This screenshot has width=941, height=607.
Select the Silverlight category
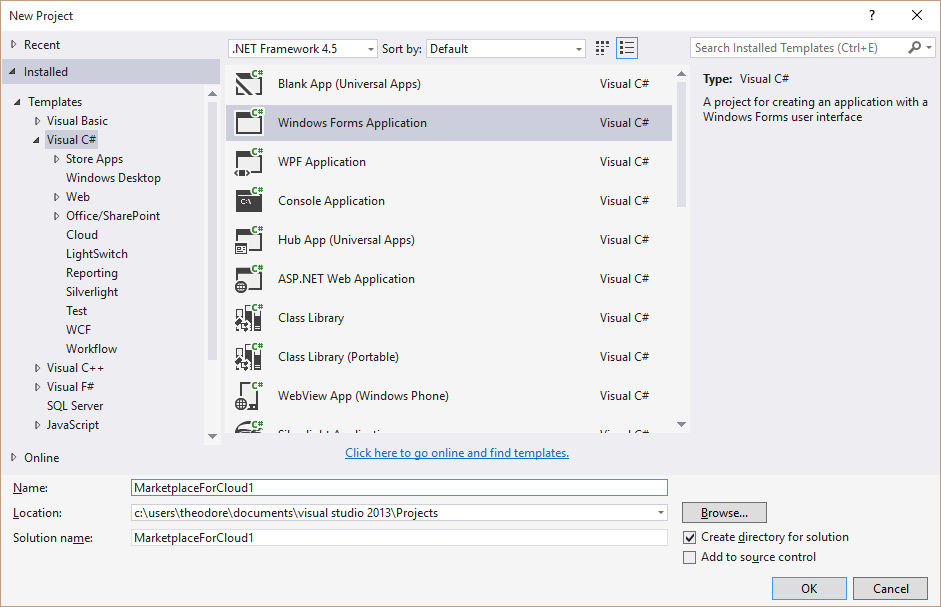pos(92,292)
